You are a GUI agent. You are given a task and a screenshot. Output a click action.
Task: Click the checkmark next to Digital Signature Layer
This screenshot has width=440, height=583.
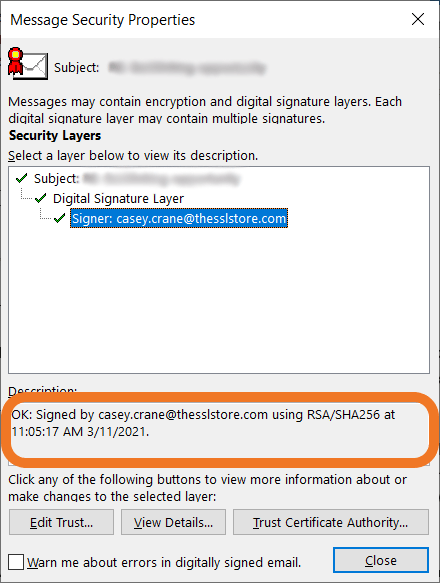pyautogui.click(x=41, y=199)
